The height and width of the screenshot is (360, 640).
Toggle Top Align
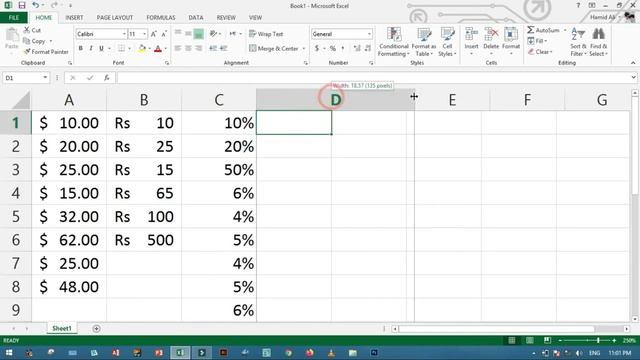(x=178, y=34)
